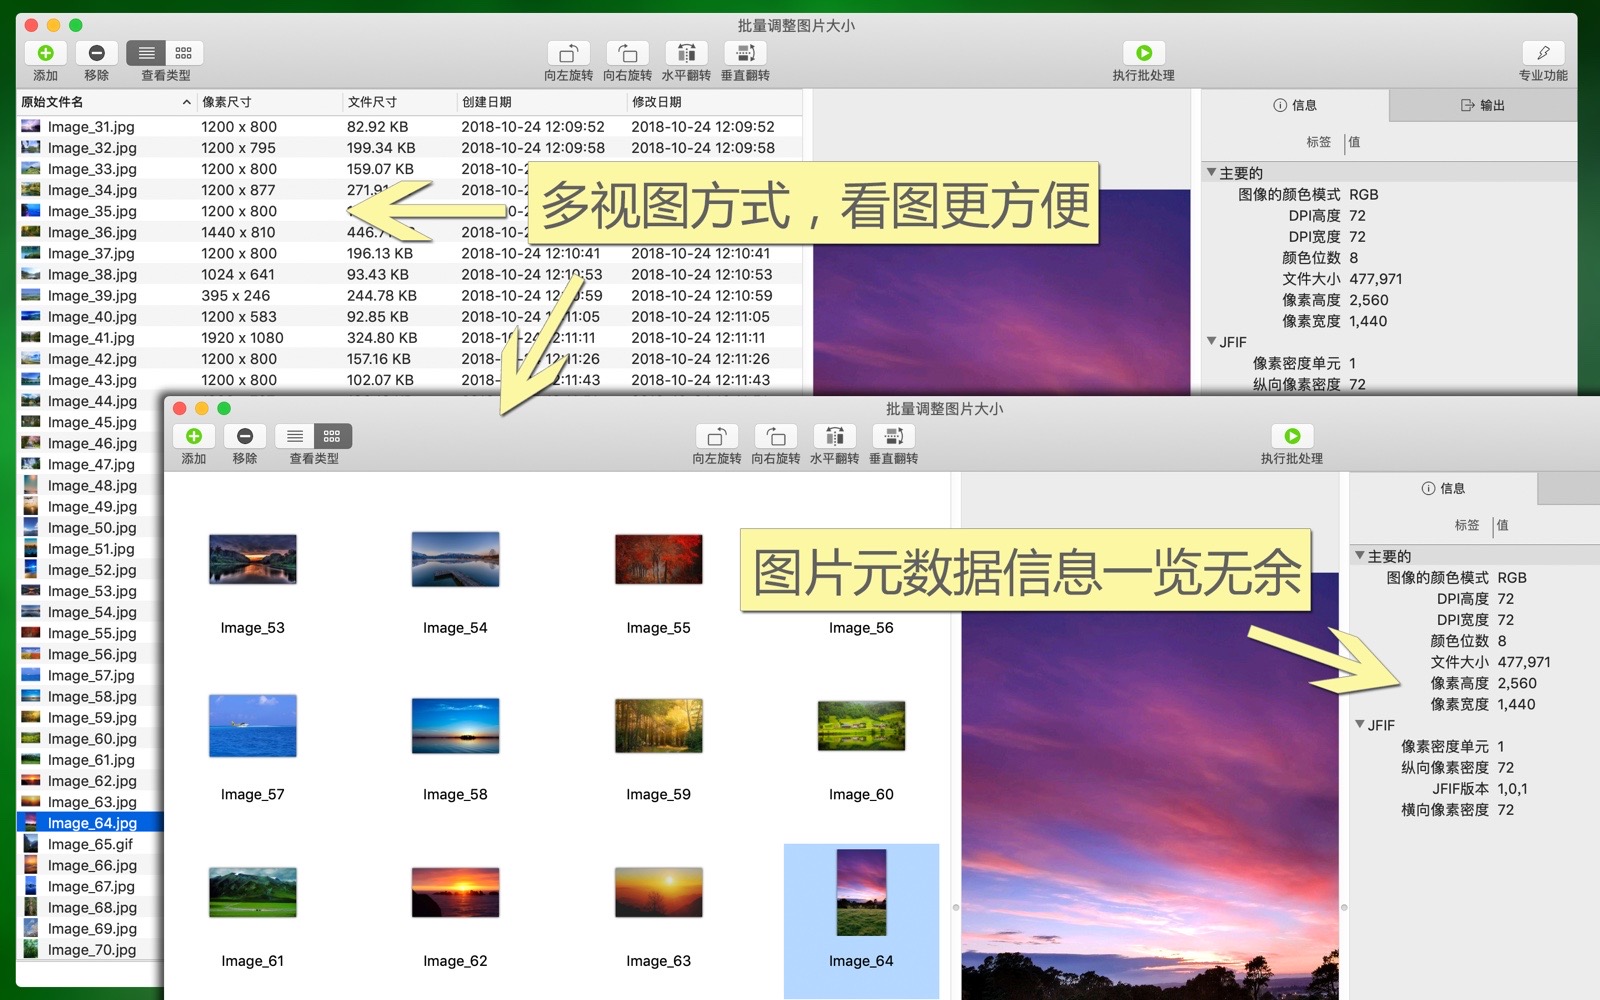
Task: Select the 信息 tab in back window
Action: (x=1295, y=105)
